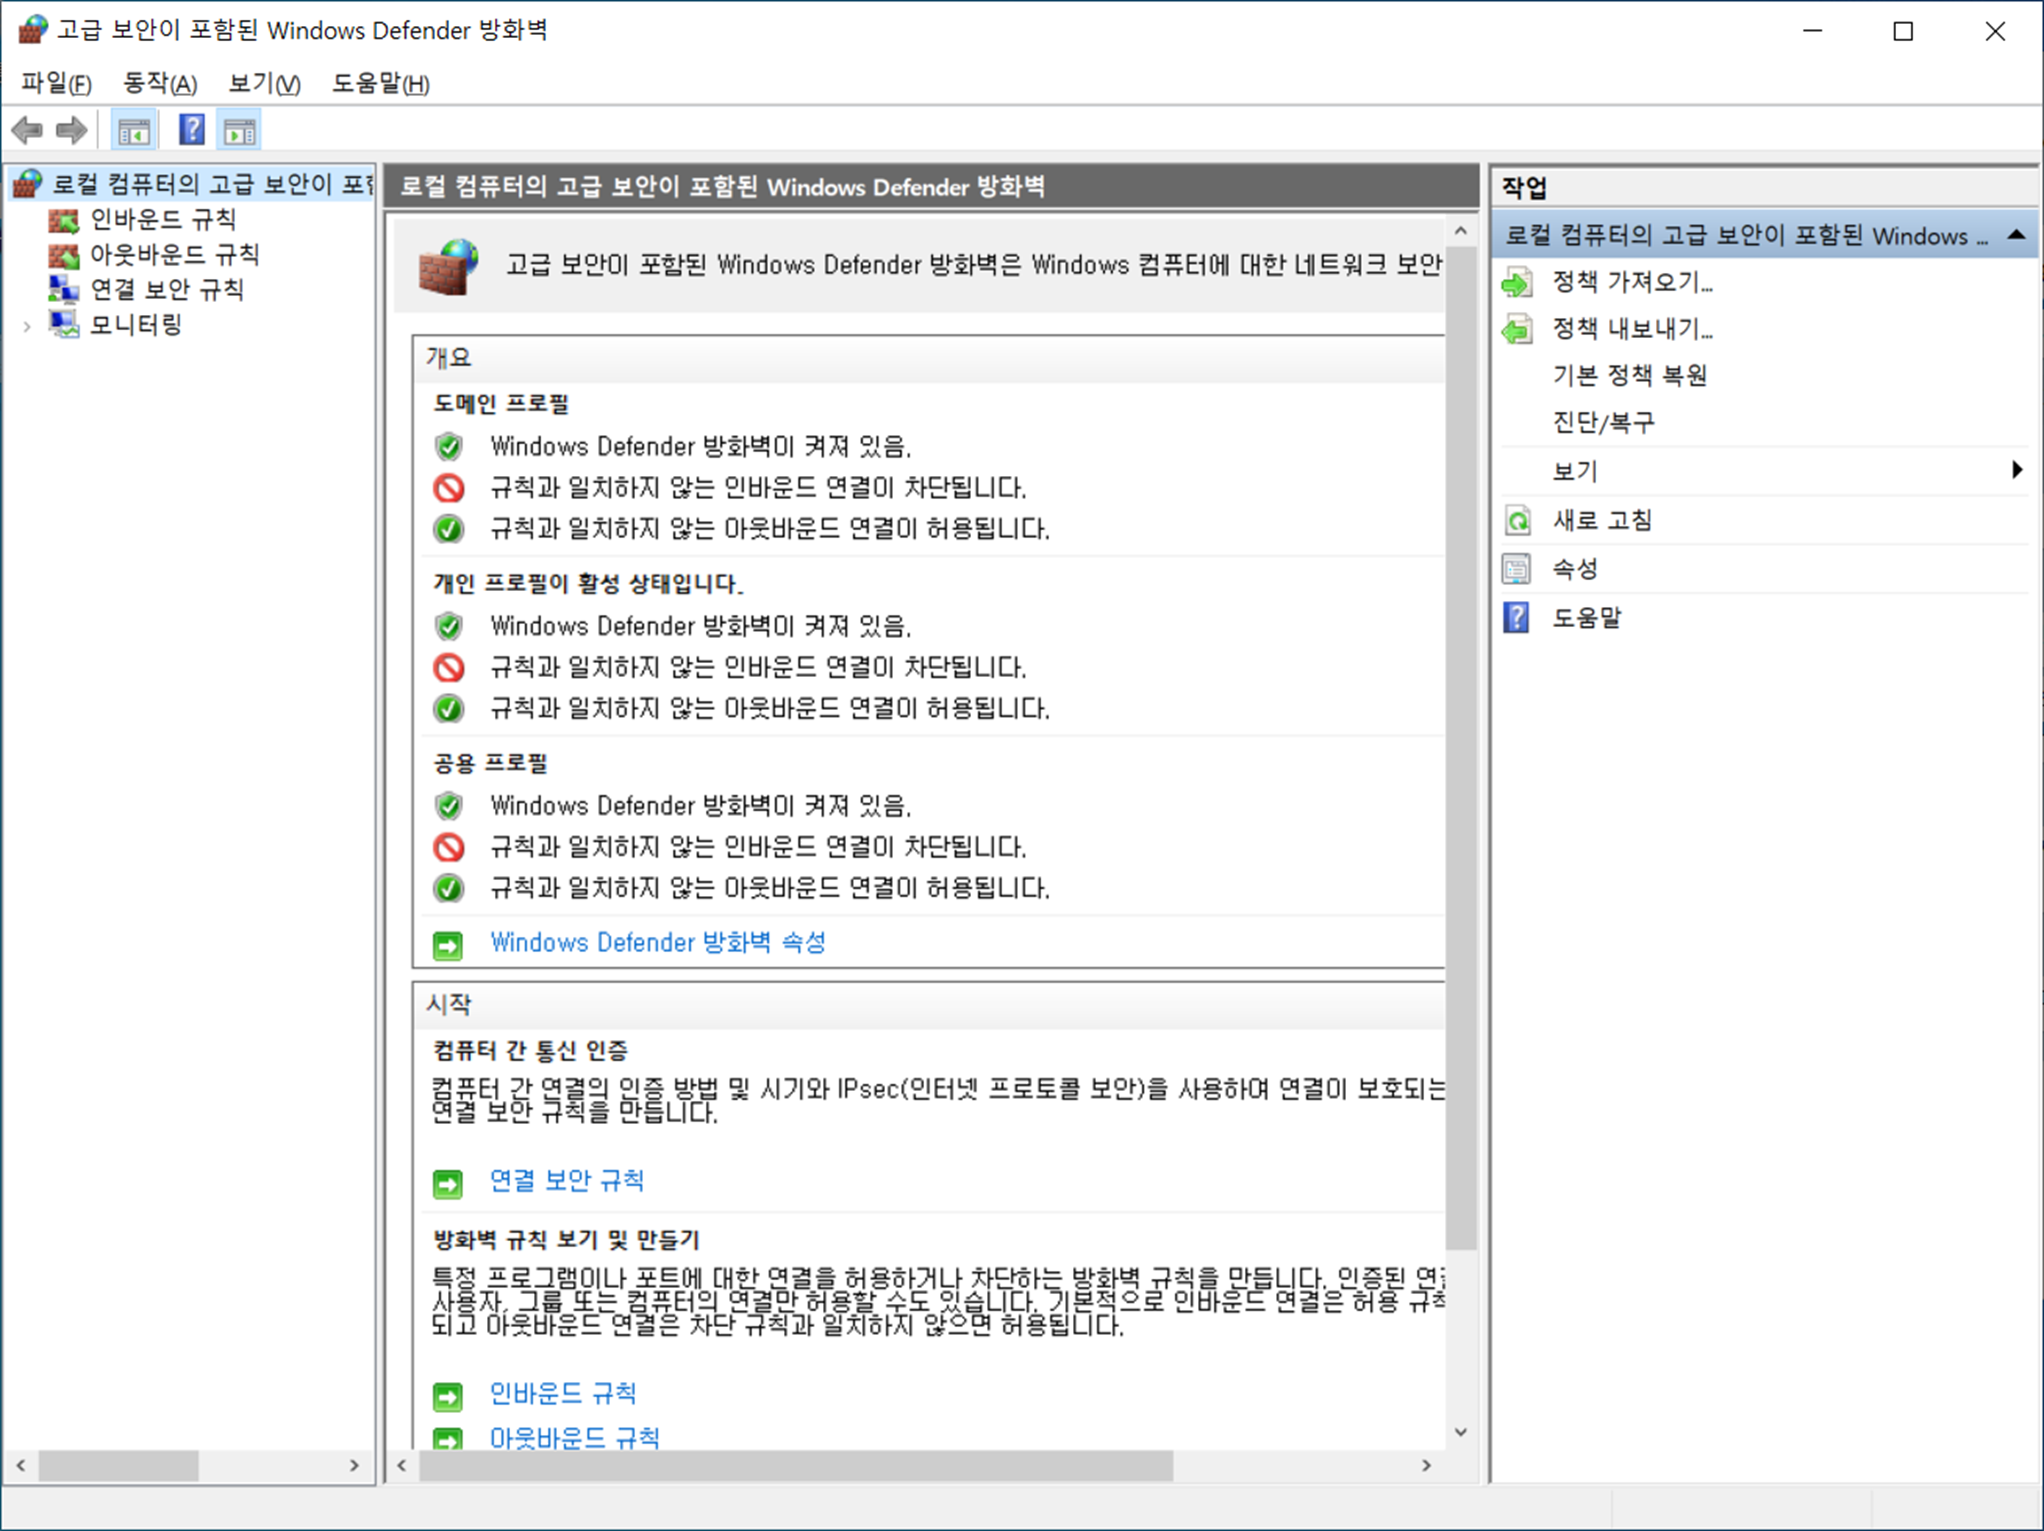The image size is (2044, 1531).
Task: Expand the 모니터링 tree node
Action: pos(26,325)
